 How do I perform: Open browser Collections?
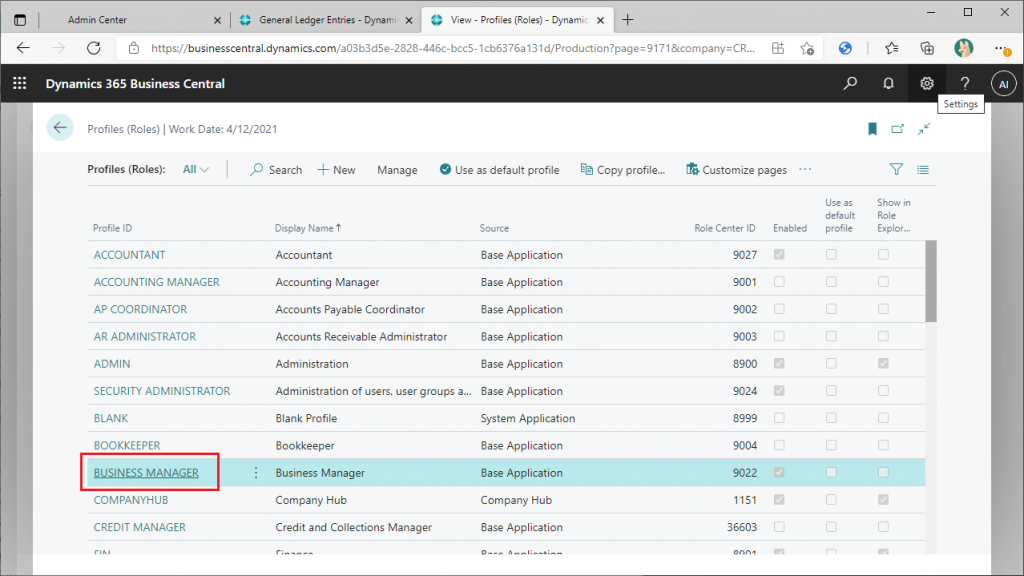tap(927, 48)
